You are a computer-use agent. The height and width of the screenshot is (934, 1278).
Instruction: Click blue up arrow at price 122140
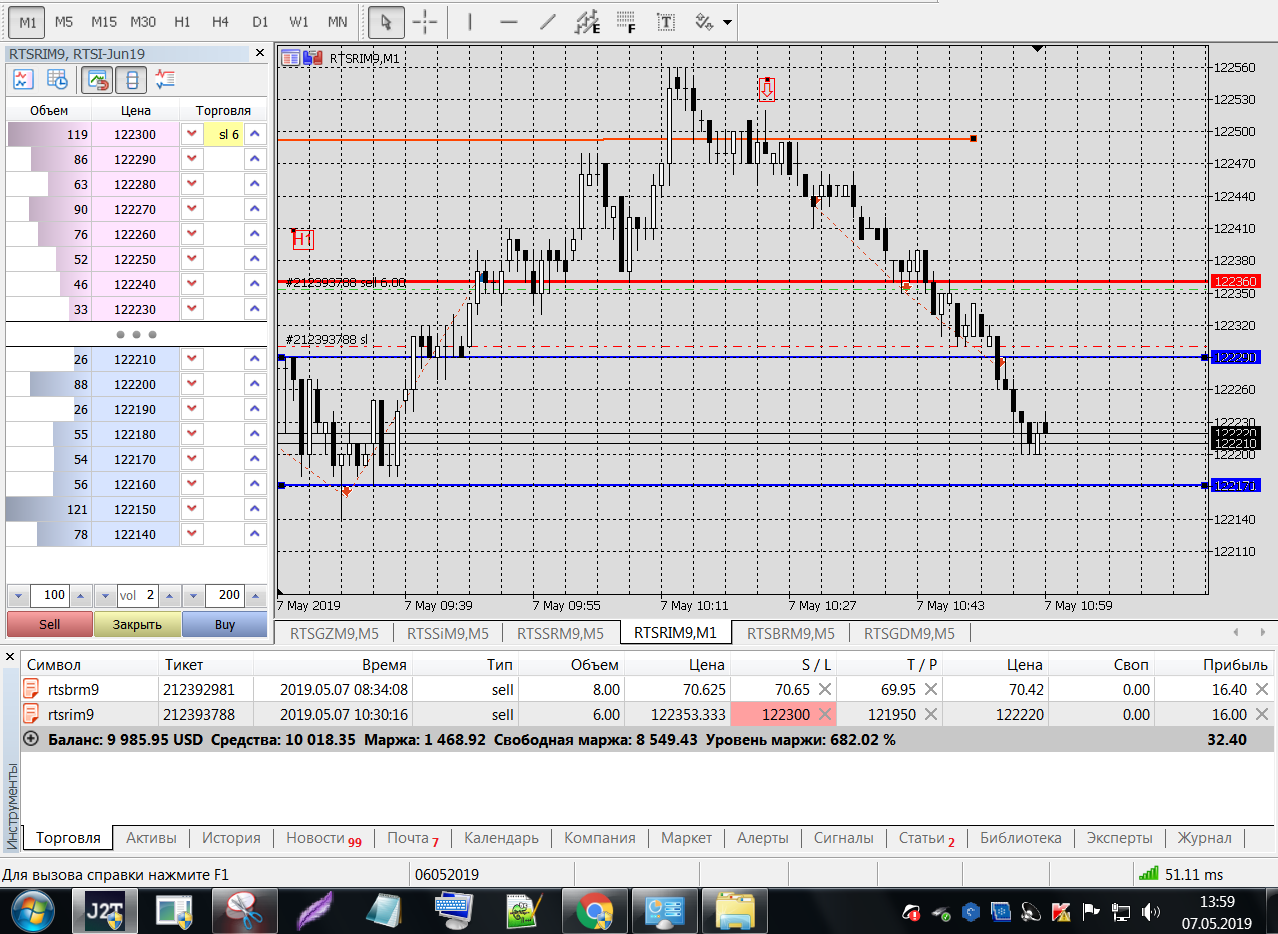pos(255,534)
